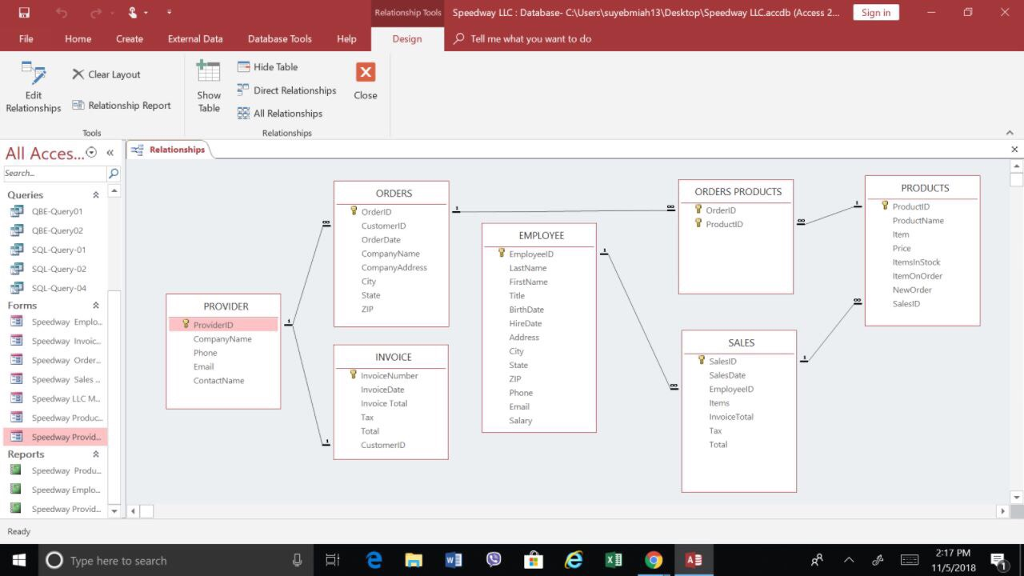Image resolution: width=1024 pixels, height=576 pixels.
Task: Collapse the Reports group
Action: click(96, 454)
